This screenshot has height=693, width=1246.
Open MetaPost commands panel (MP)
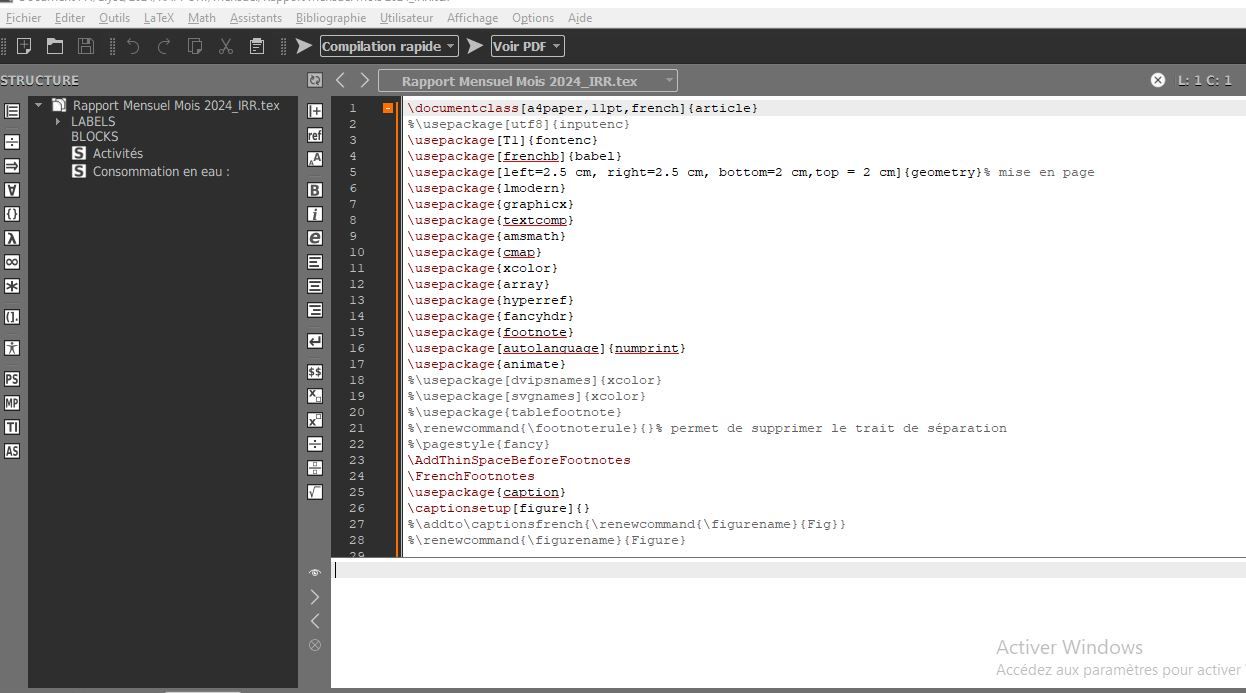[12, 403]
